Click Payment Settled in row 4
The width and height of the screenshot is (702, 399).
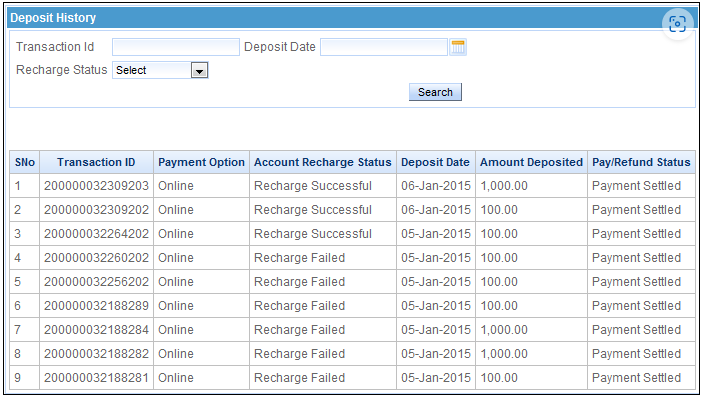pyautogui.click(x=637, y=258)
